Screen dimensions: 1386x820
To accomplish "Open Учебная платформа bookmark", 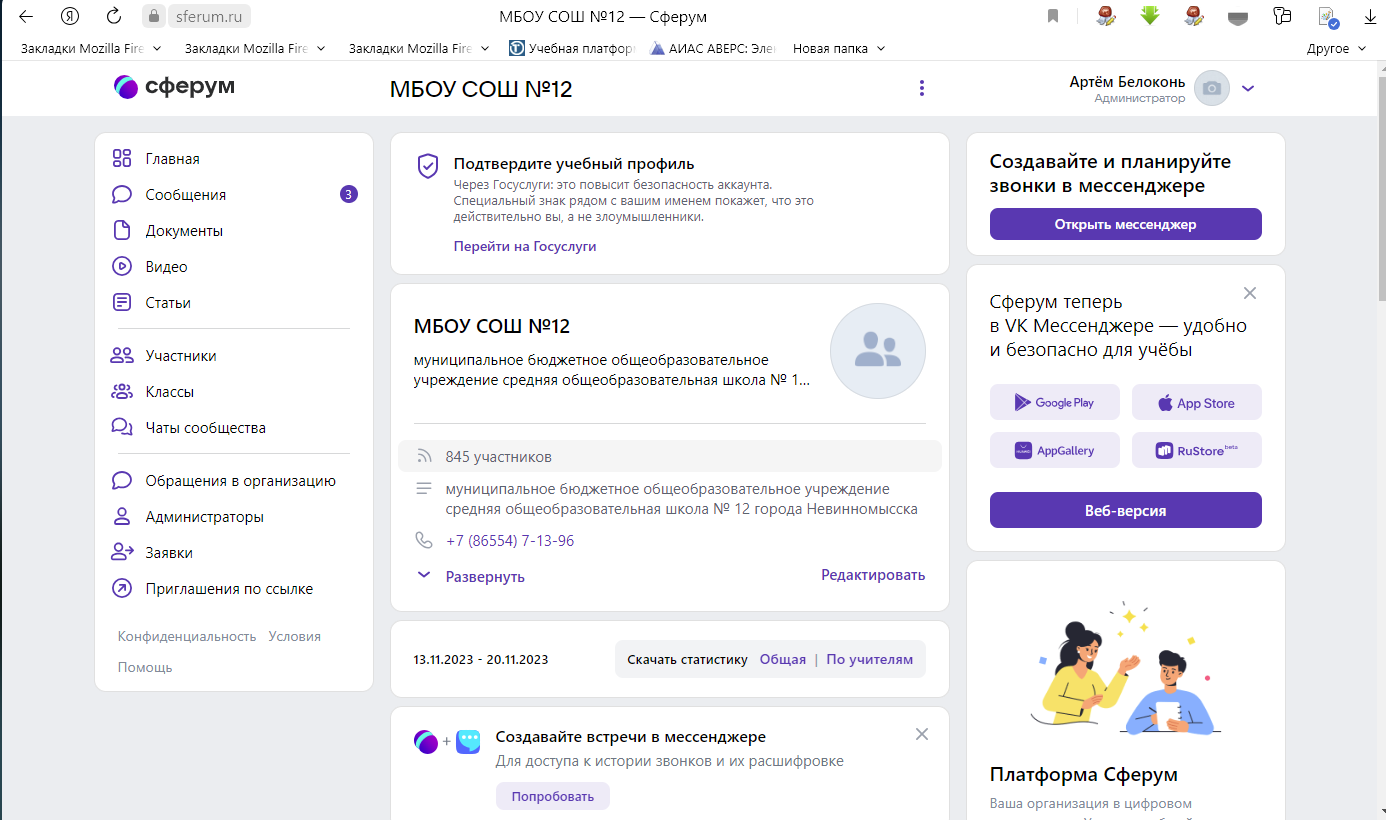I will pos(572,47).
